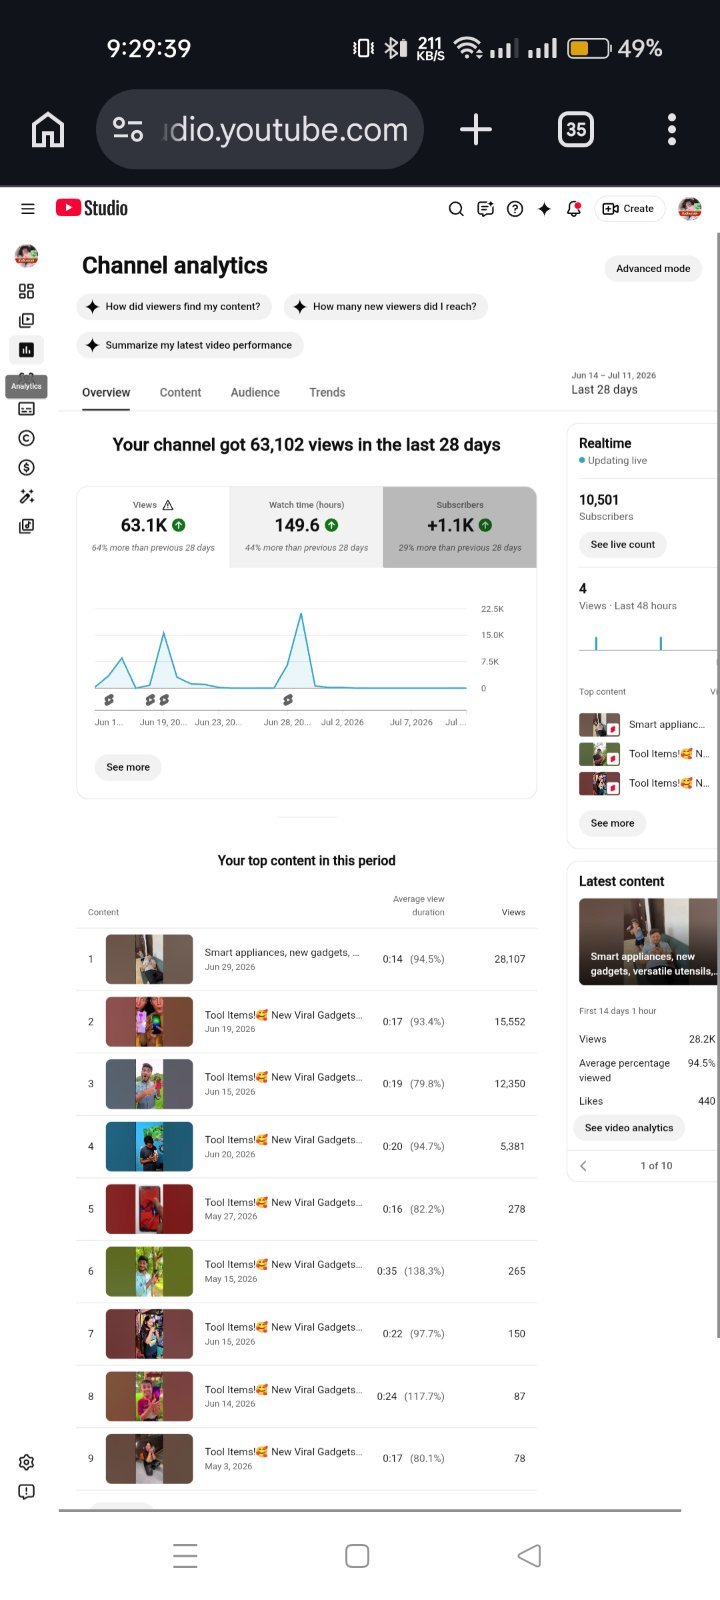
Task: Select the Analytics sidebar icon
Action: pyautogui.click(x=27, y=350)
